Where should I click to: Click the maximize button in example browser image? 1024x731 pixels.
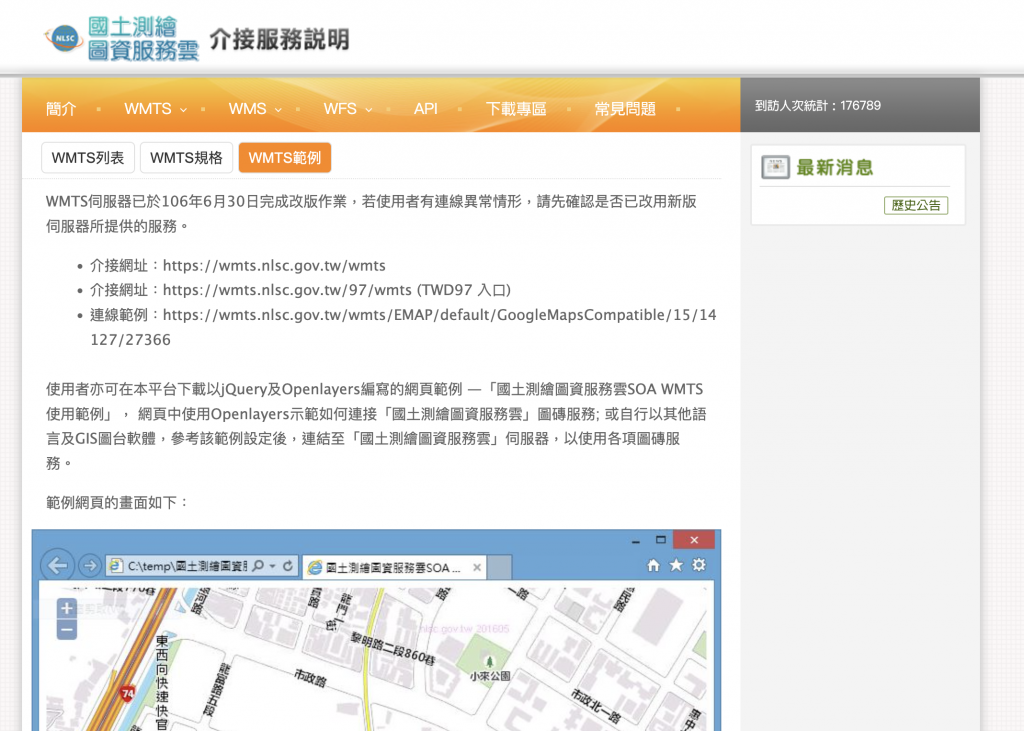(660, 540)
